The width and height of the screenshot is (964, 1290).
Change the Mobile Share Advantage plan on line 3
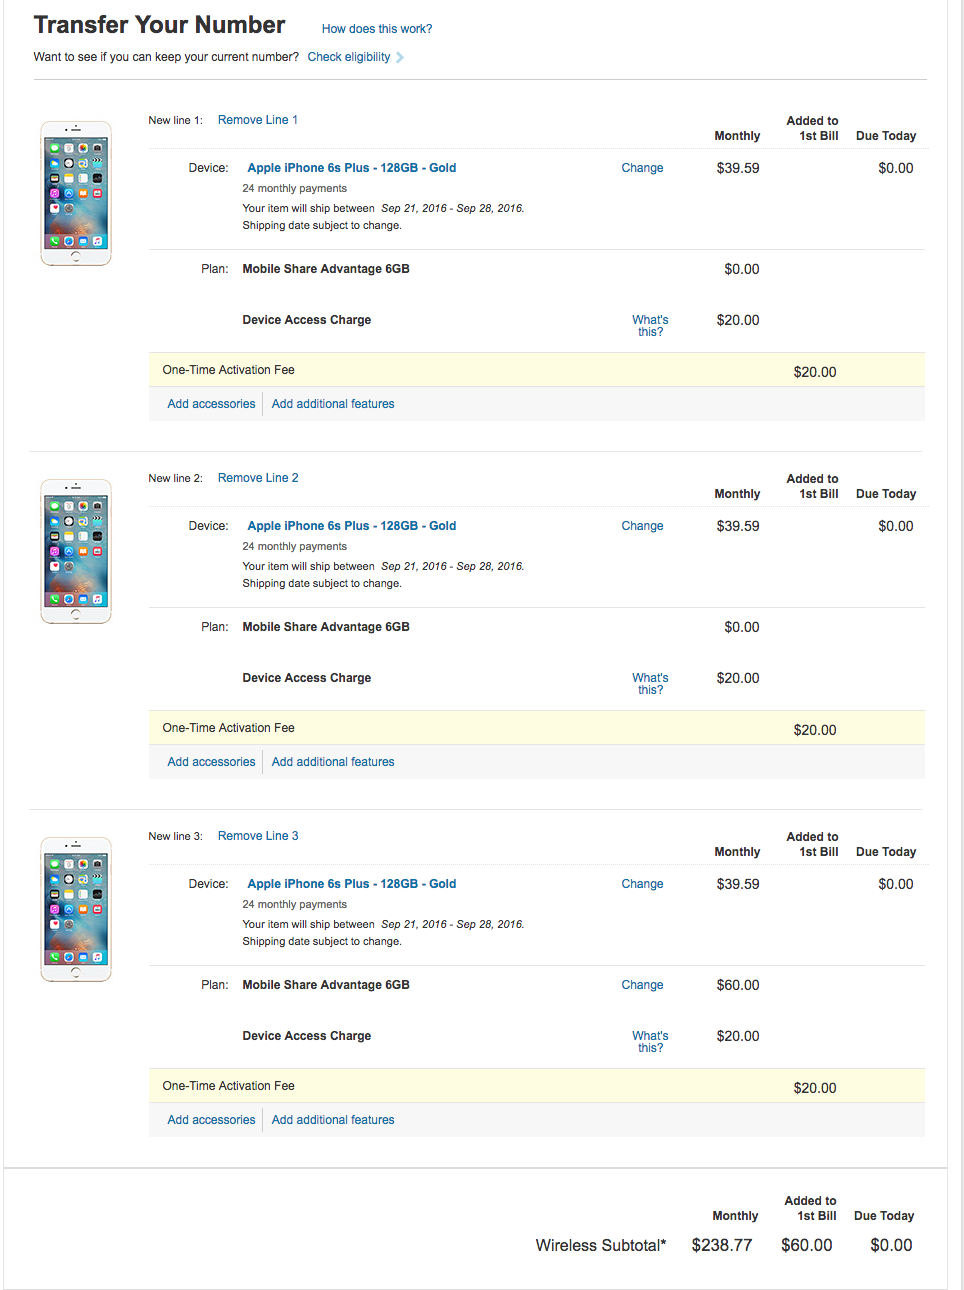tap(642, 985)
